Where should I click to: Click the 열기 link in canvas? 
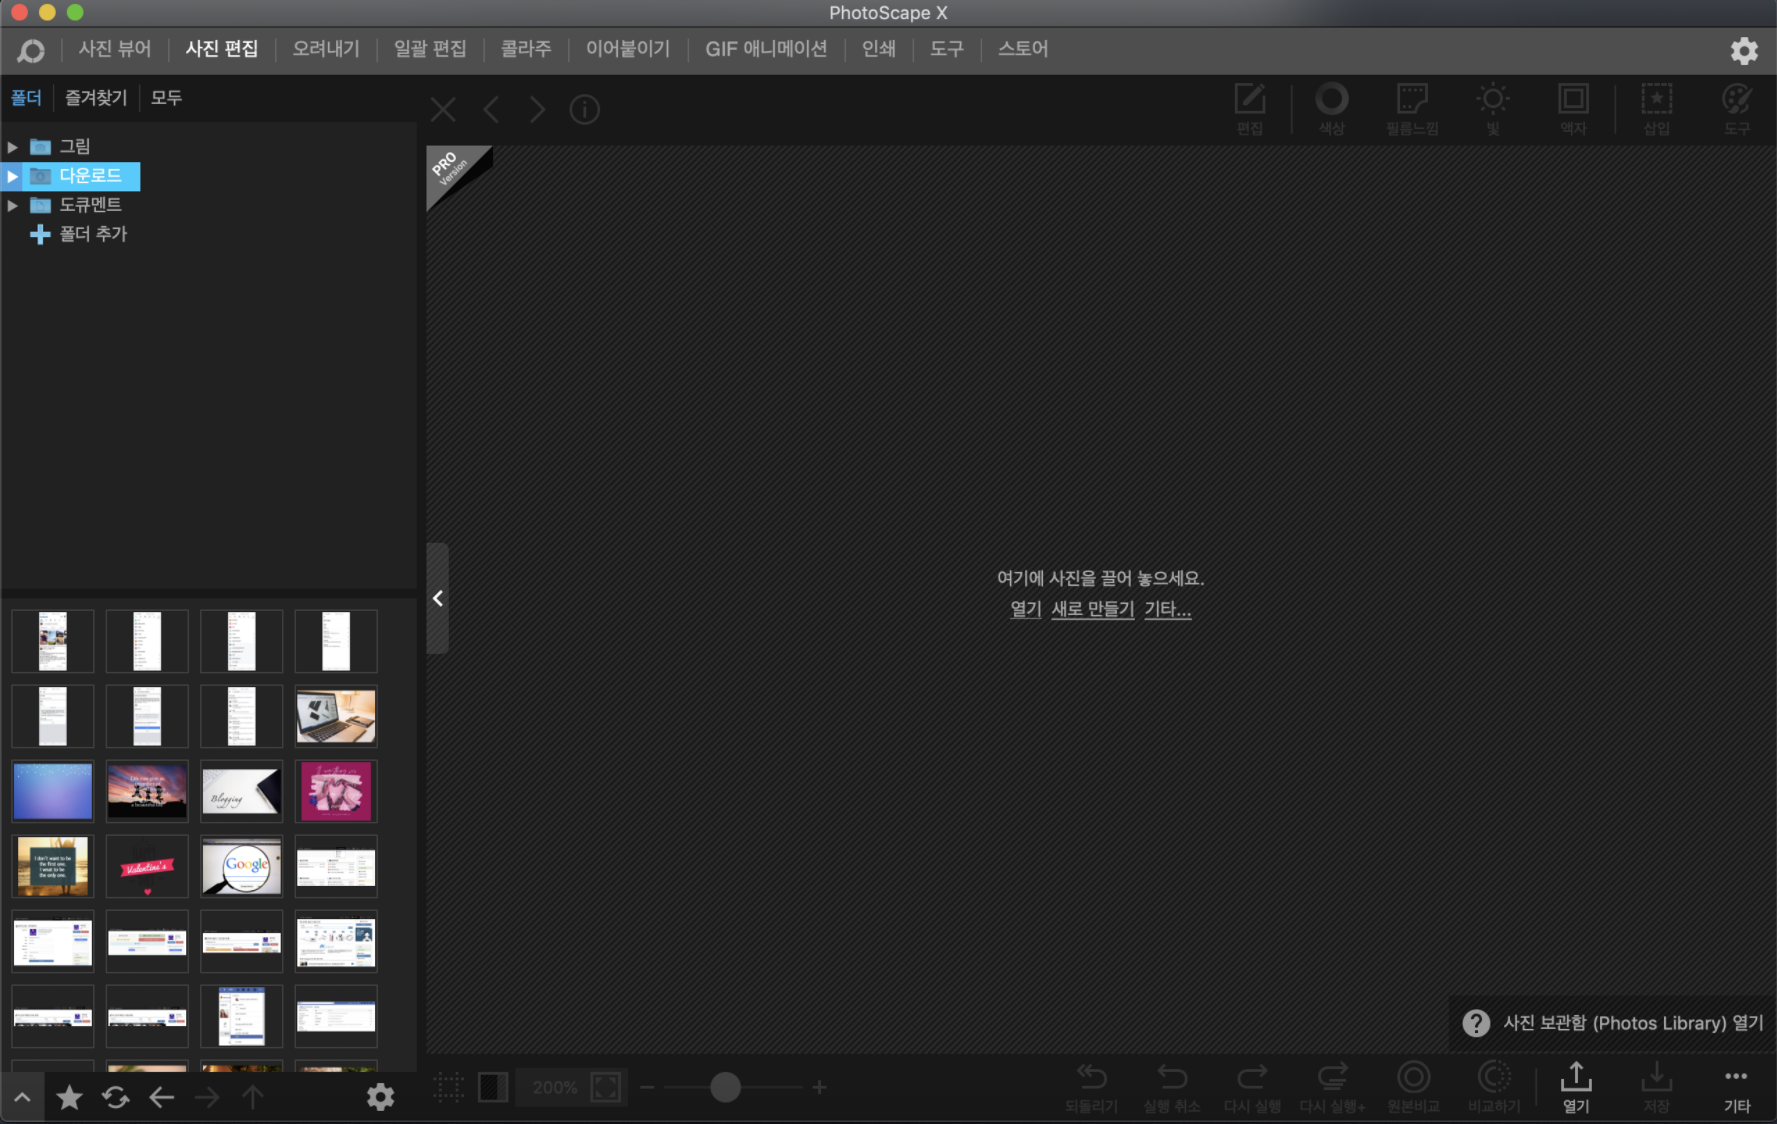(x=1025, y=609)
